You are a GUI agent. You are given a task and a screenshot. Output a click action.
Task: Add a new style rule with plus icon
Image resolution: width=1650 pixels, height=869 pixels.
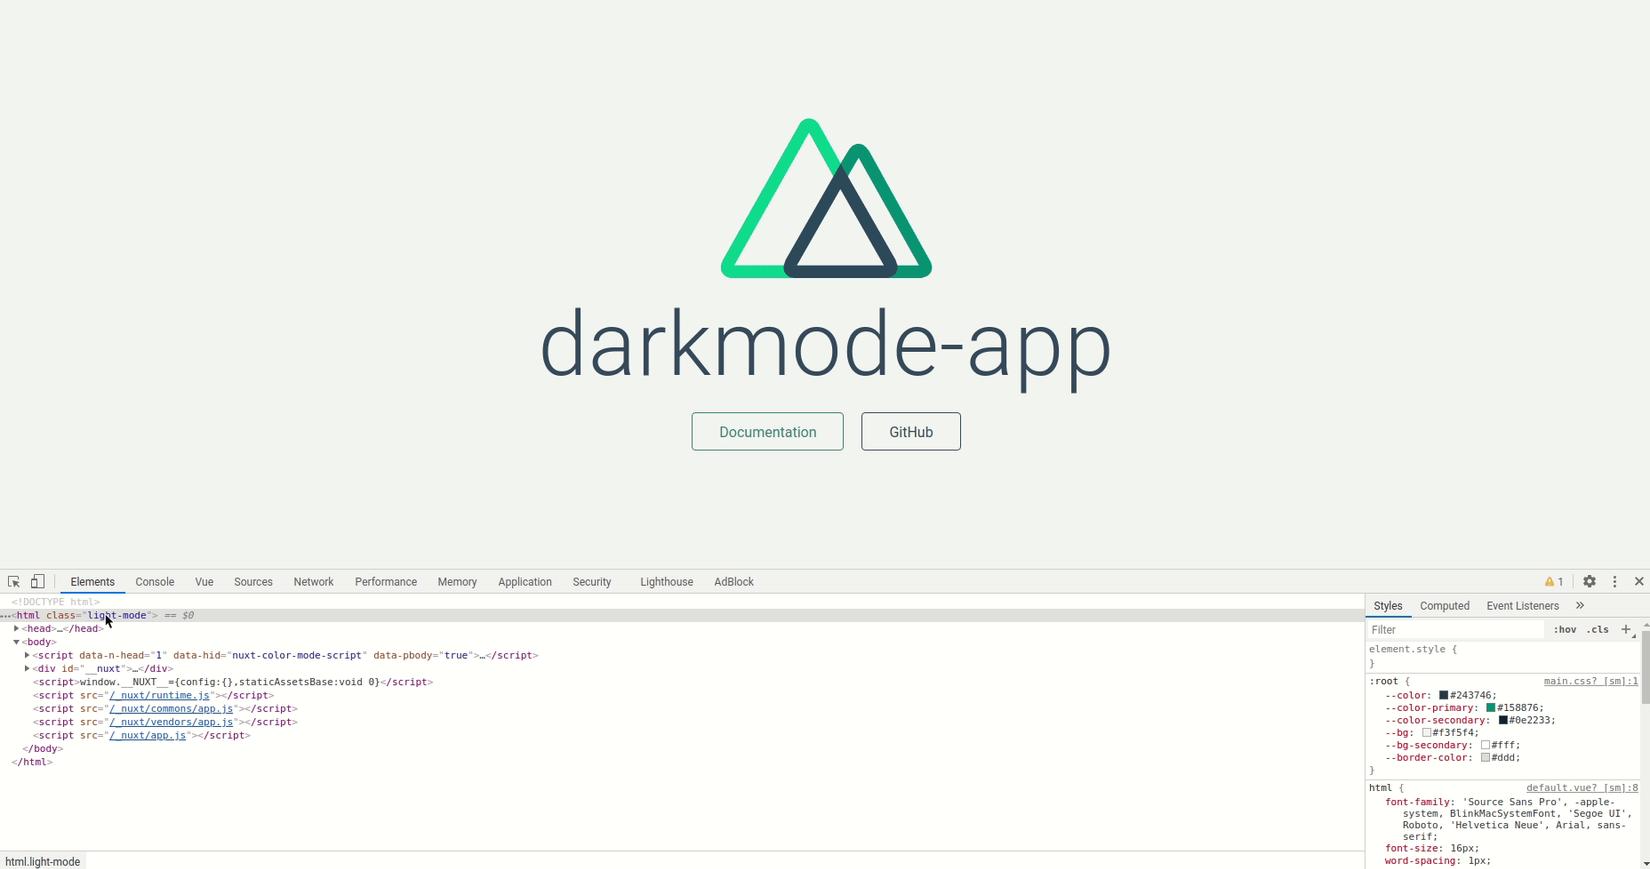pyautogui.click(x=1626, y=630)
